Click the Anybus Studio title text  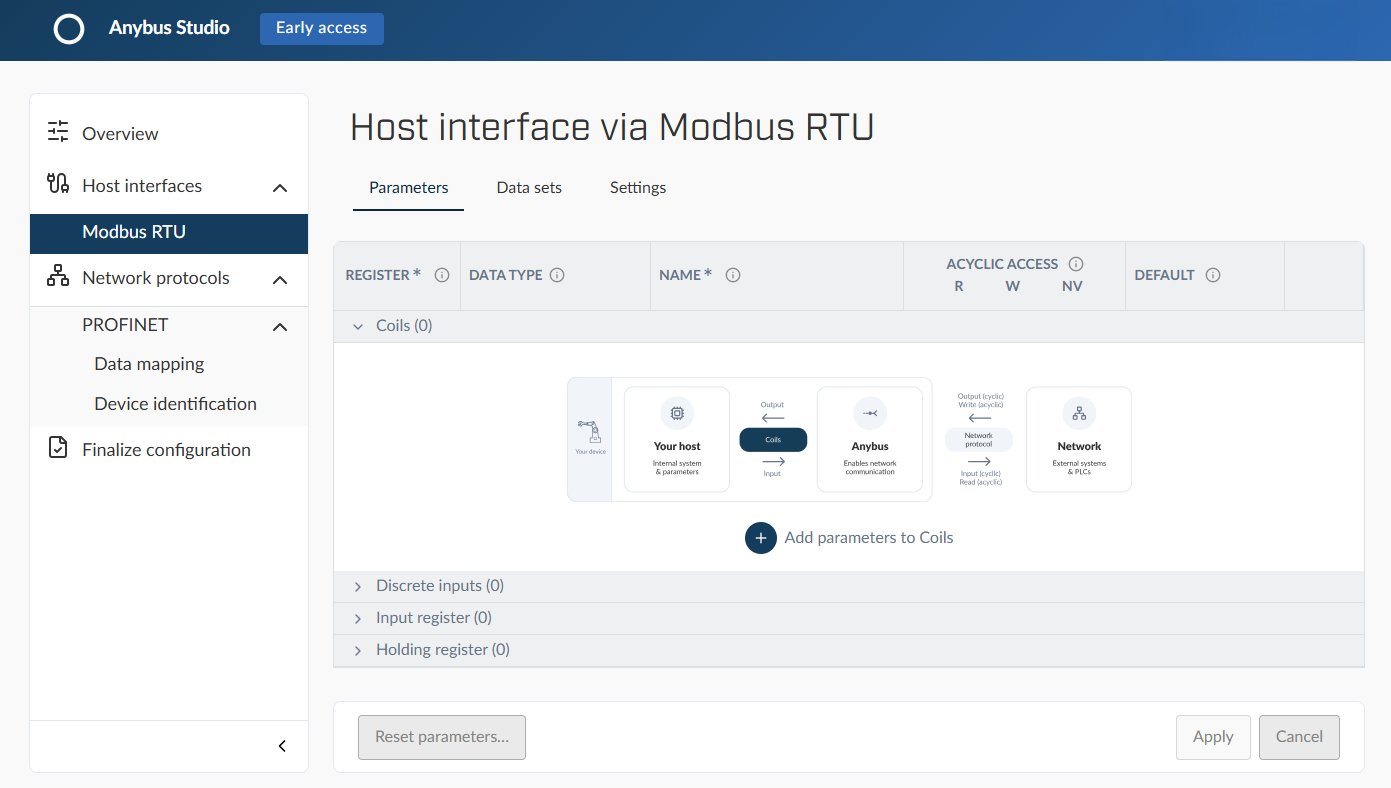point(169,28)
